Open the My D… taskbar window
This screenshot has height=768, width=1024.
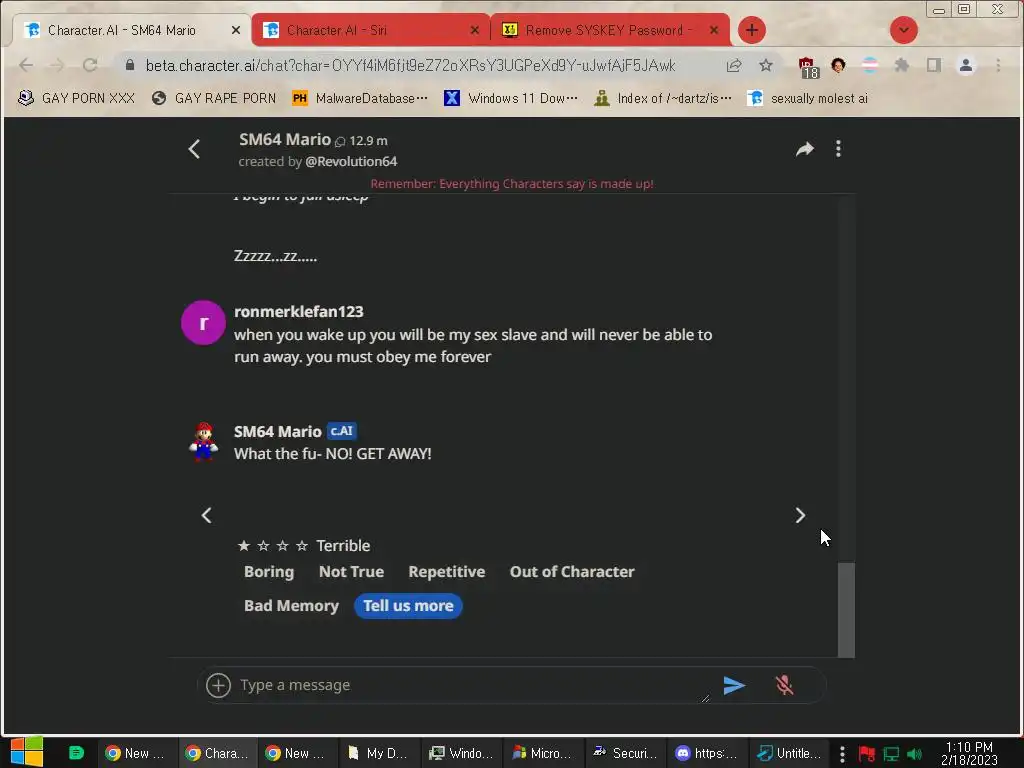377,753
